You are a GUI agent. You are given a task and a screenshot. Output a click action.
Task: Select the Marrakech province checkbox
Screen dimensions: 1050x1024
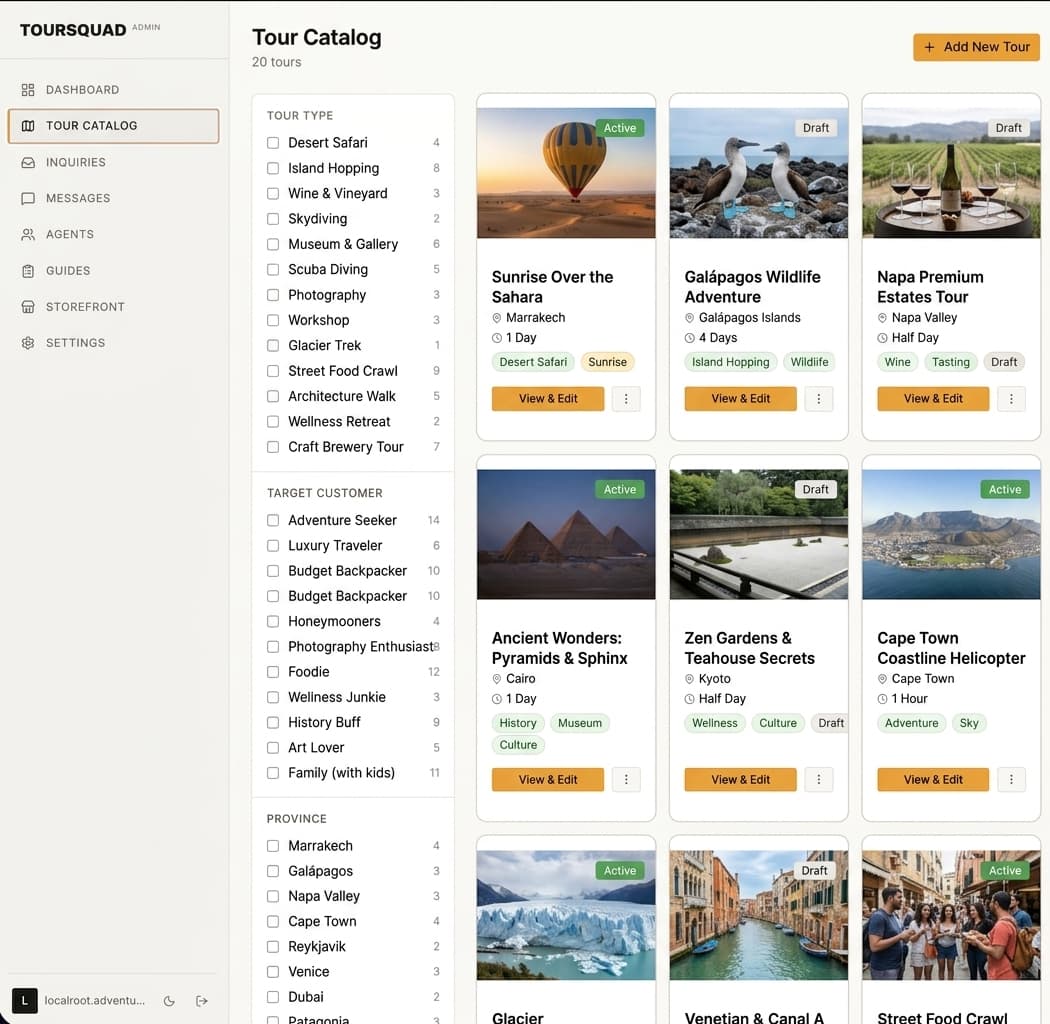(273, 846)
